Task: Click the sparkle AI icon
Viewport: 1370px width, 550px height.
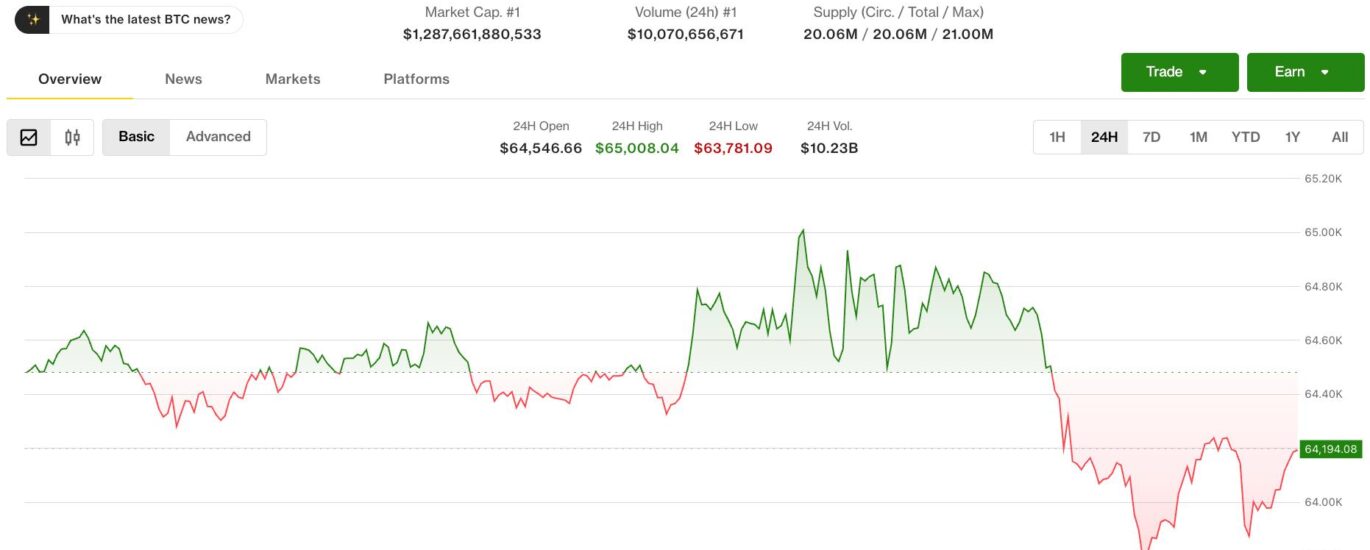Action: point(33,19)
